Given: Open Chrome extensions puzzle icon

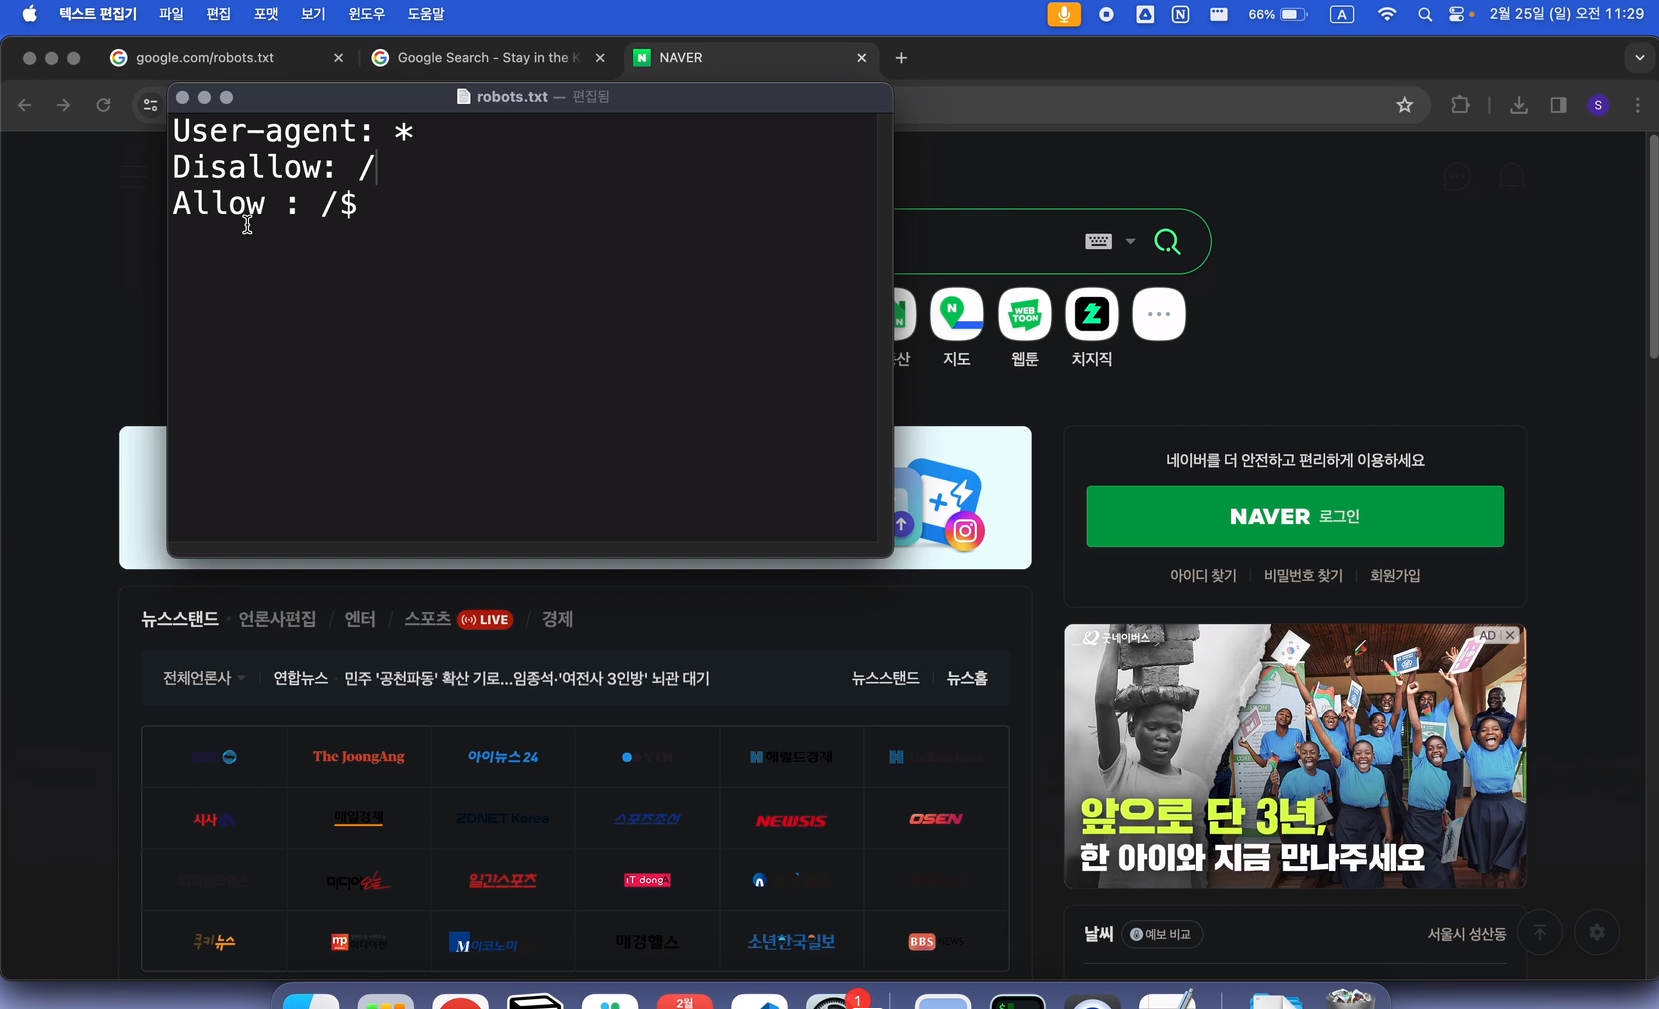Looking at the screenshot, I should click(x=1460, y=105).
